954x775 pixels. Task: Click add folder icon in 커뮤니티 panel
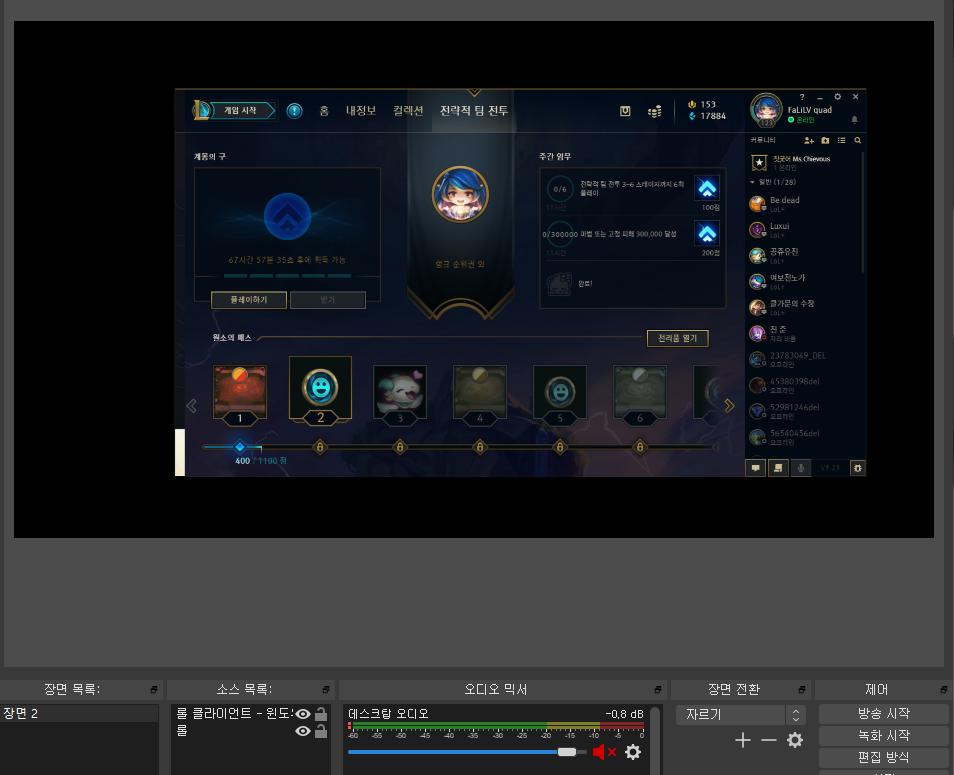point(825,141)
